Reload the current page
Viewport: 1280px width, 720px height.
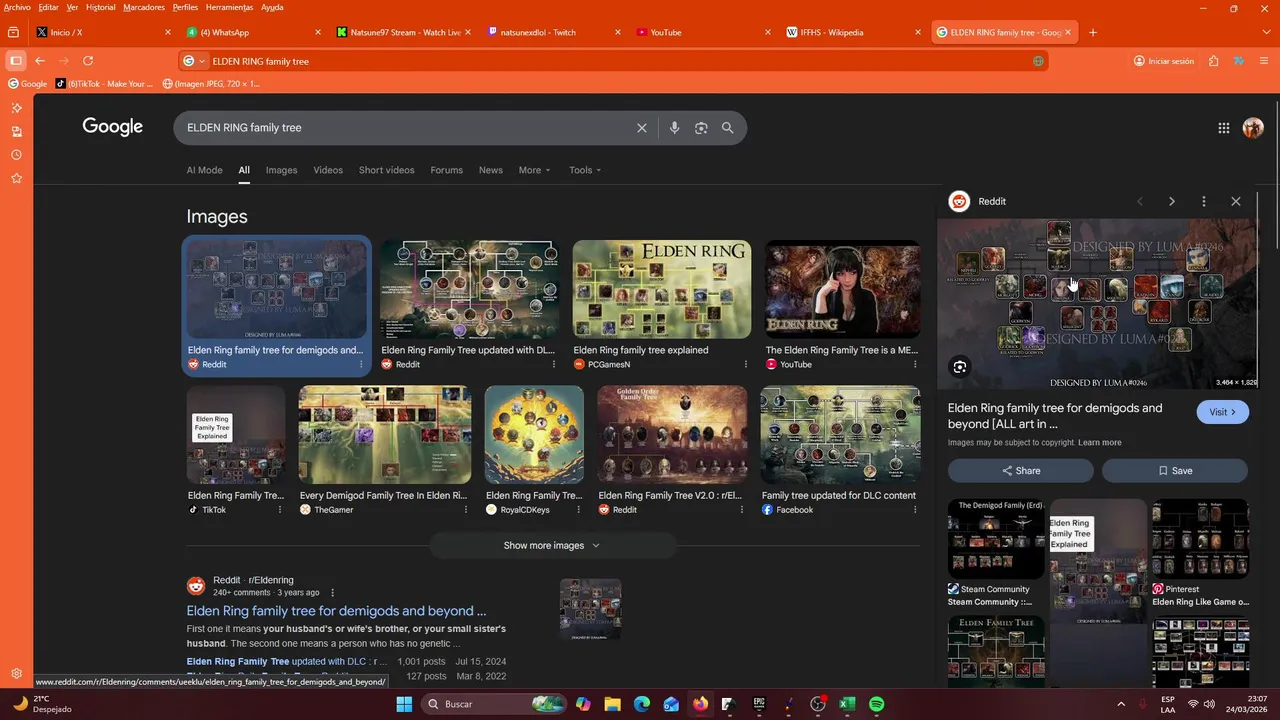pos(88,61)
